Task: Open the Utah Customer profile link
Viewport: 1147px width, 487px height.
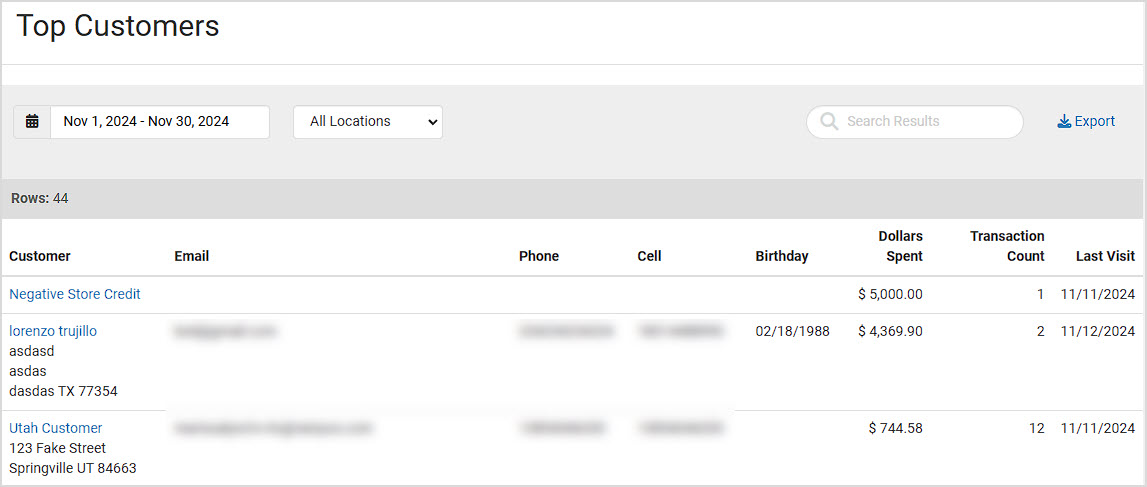Action: tap(56, 428)
